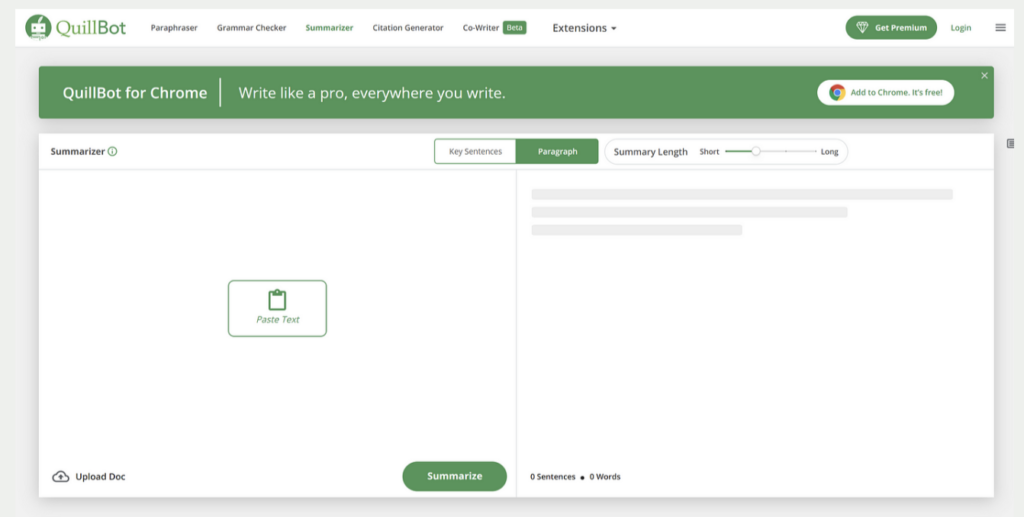This screenshot has width=1024, height=517.
Task: Expand the Extensions dropdown
Action: pos(584,28)
